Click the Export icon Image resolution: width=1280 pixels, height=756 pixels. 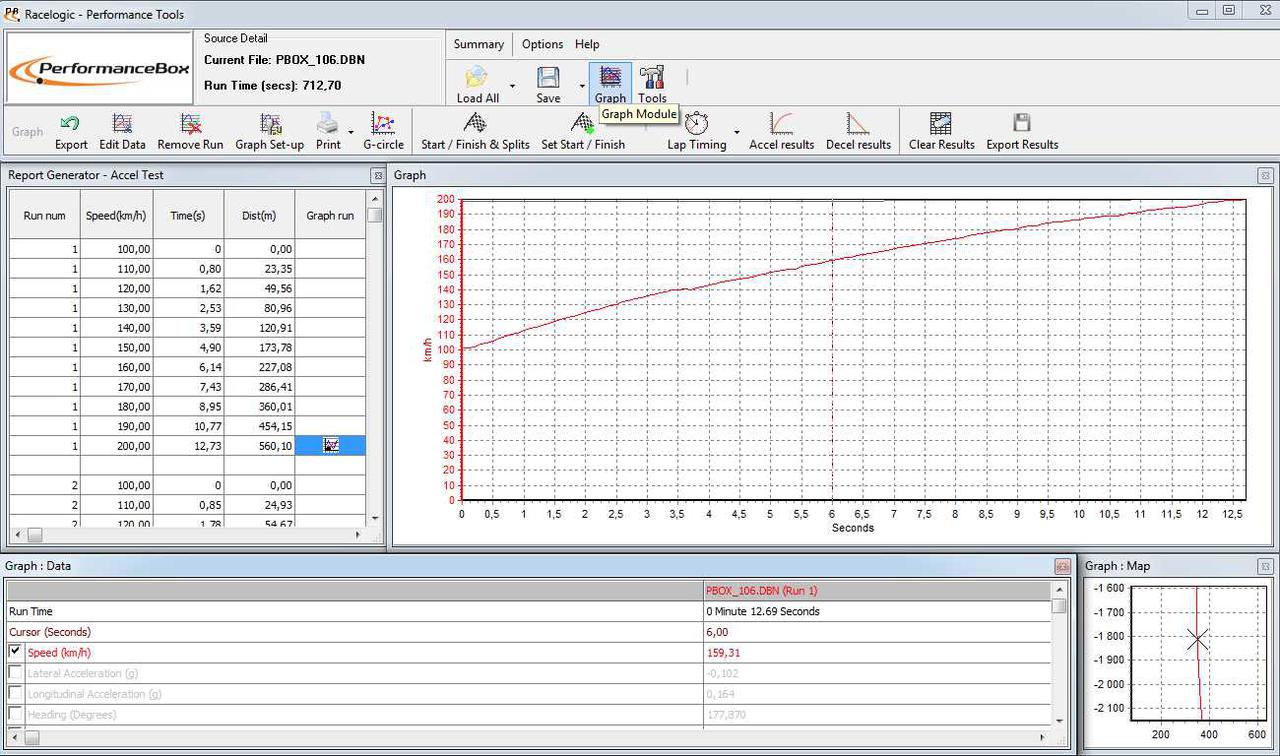pos(70,123)
